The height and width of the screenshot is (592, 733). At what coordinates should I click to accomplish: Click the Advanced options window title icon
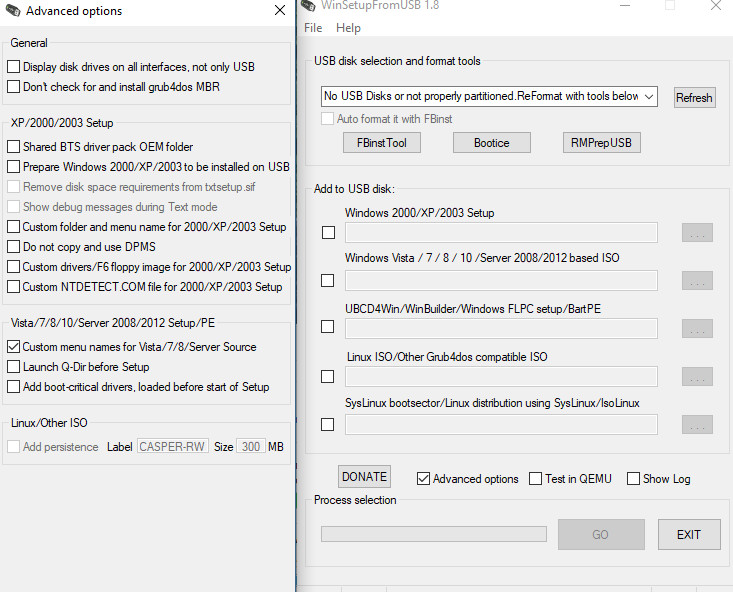[x=12, y=10]
